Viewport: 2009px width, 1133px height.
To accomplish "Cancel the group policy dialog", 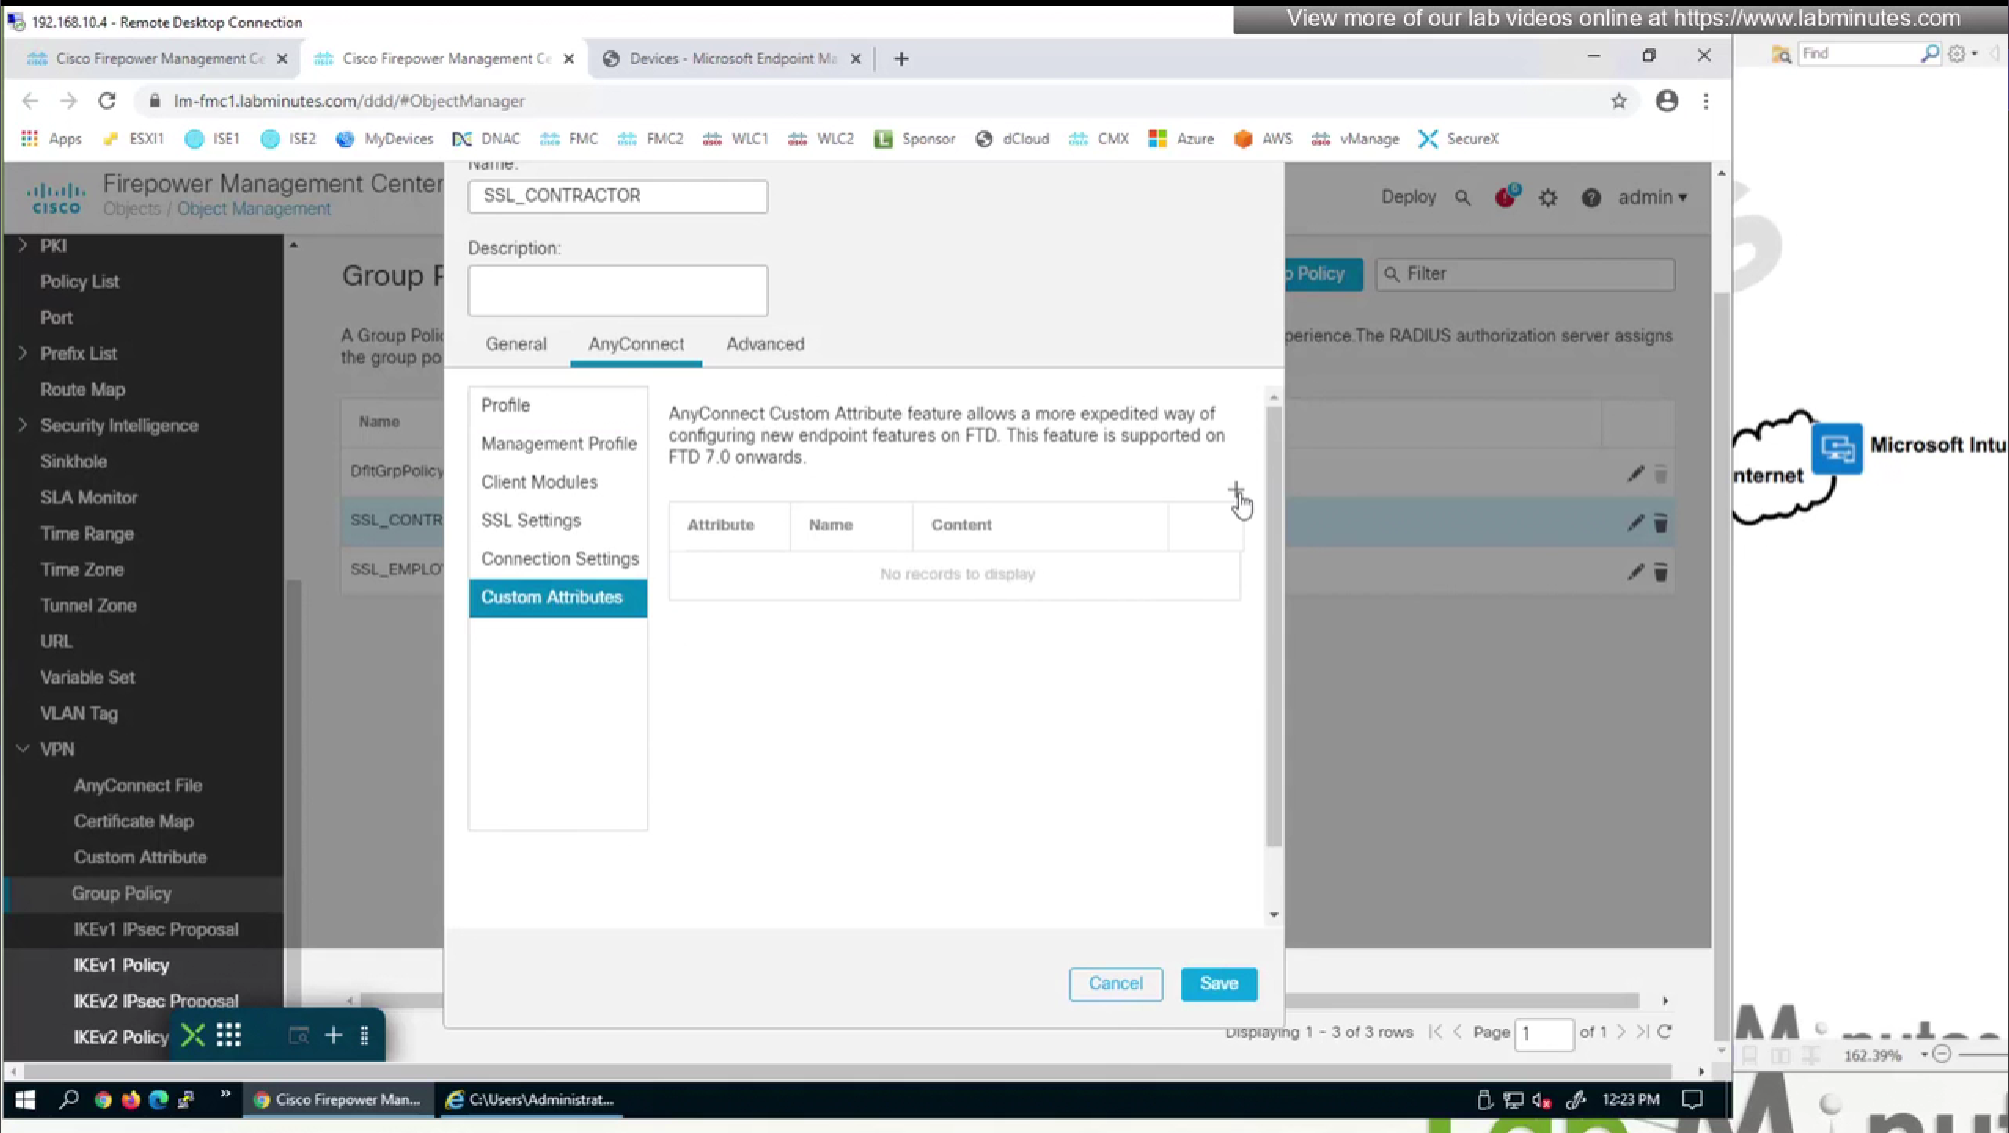I will (x=1115, y=984).
